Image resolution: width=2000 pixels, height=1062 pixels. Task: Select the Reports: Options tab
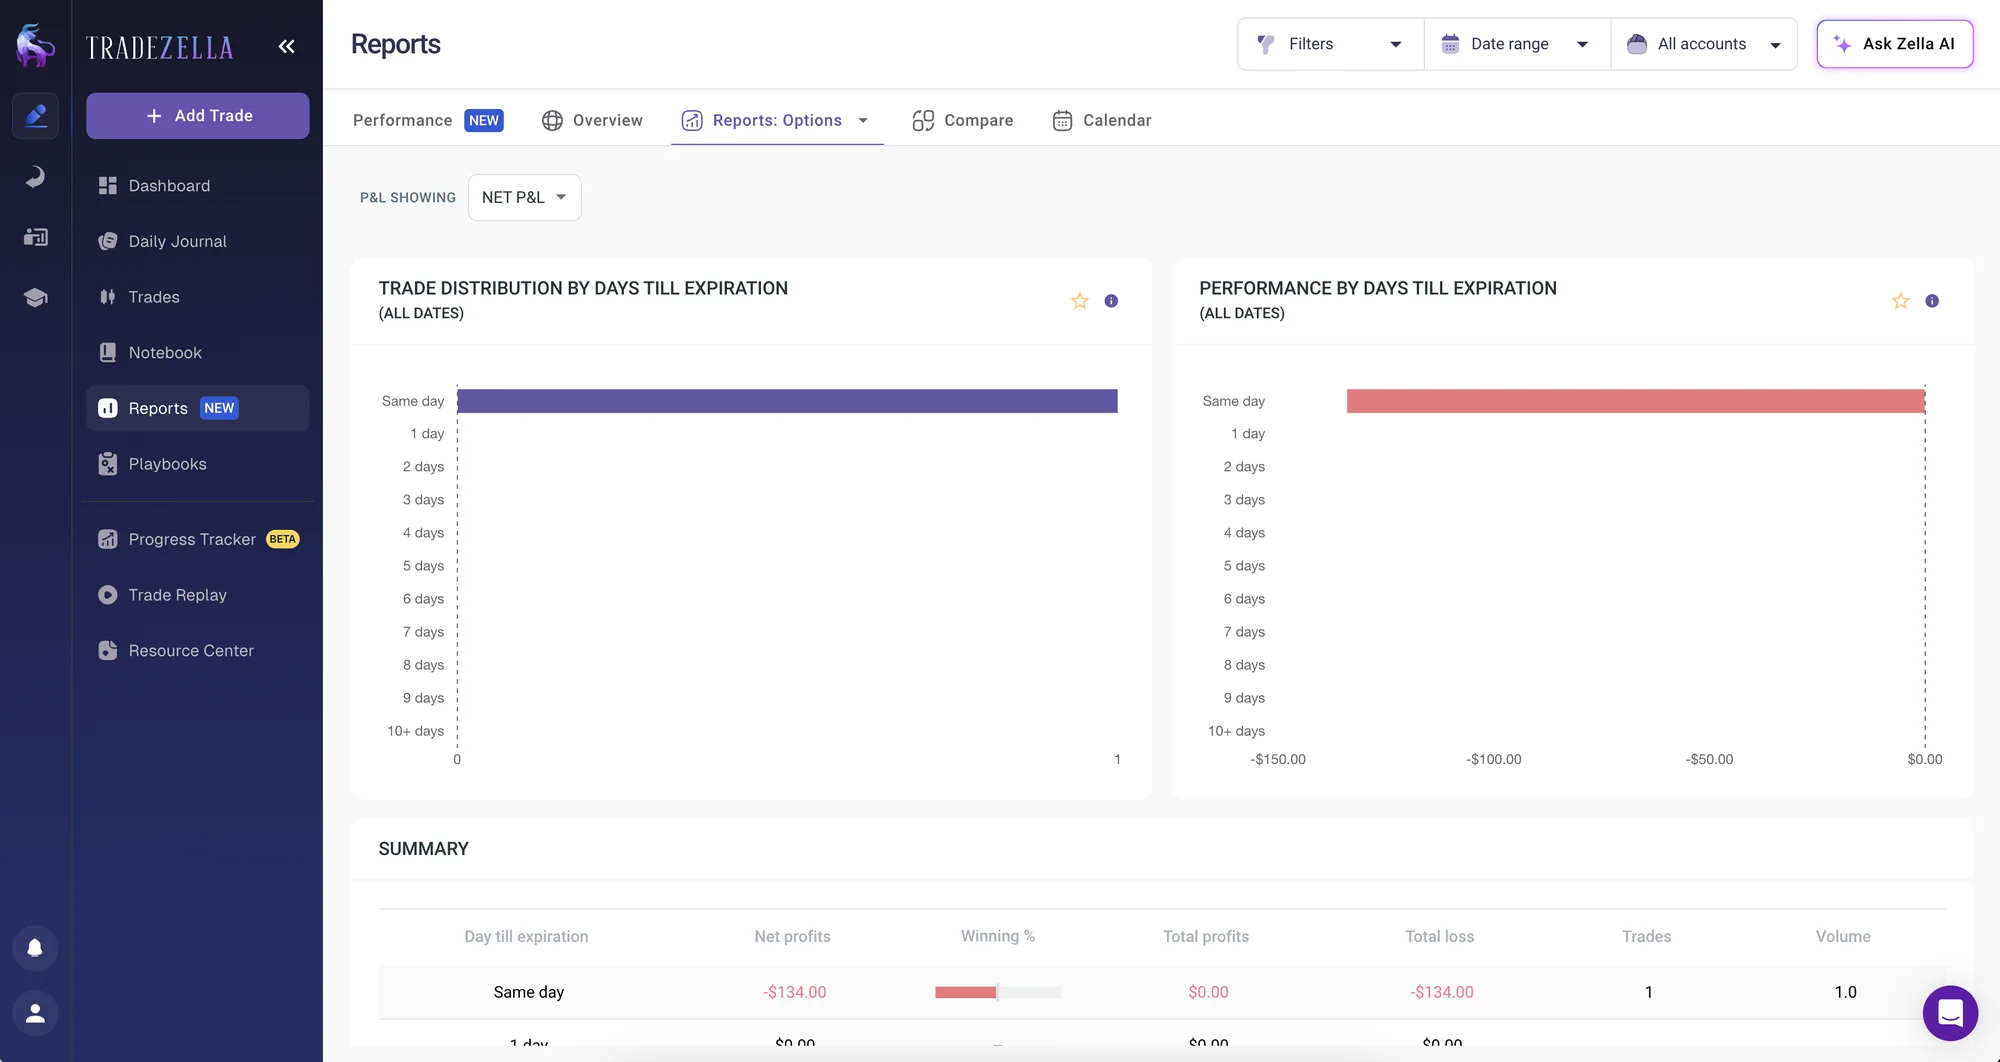click(776, 120)
